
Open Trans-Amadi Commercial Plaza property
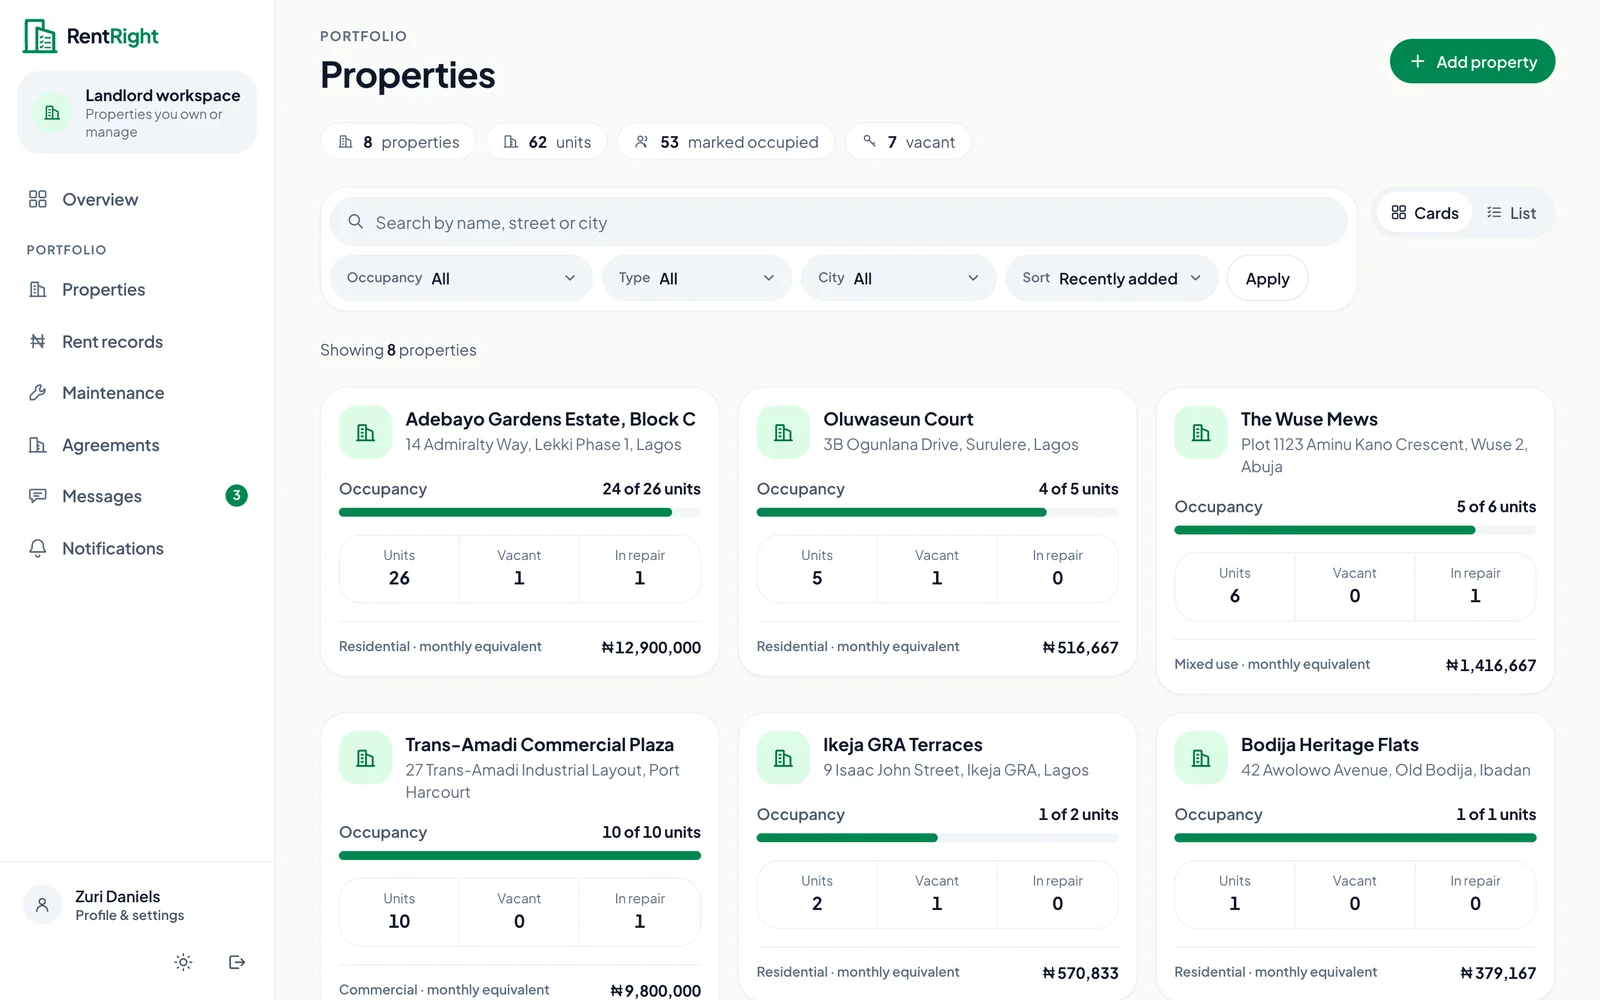(520, 857)
